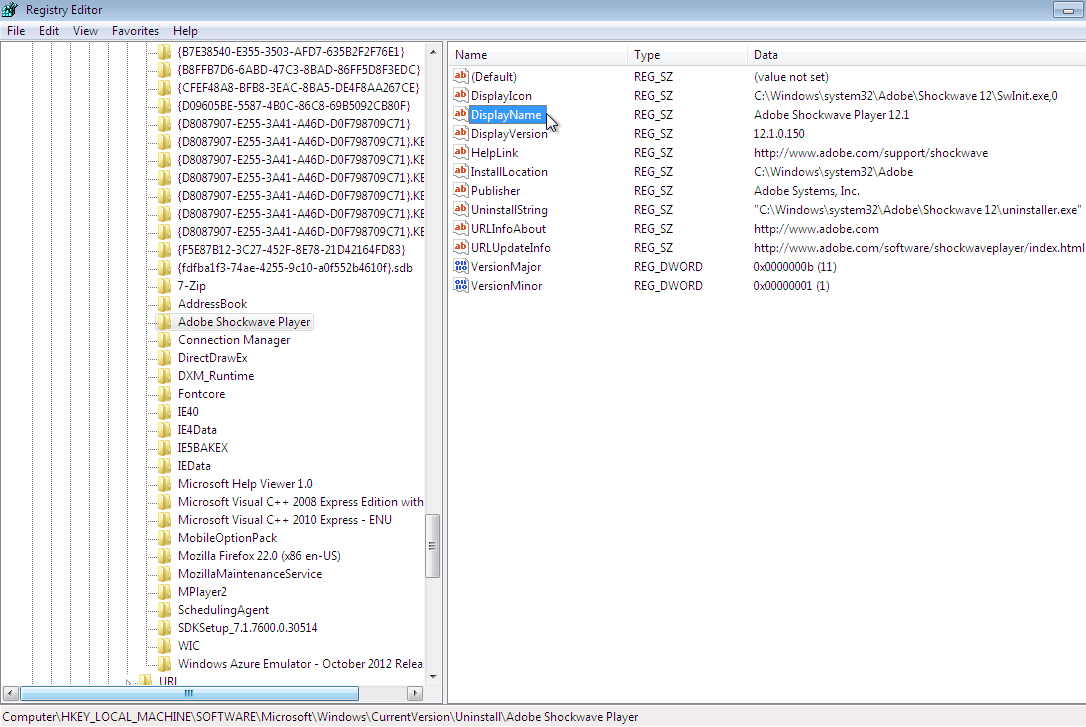Screen dimensions: 1086x727
Task: Expand the URL tree node
Action: (x=128, y=682)
